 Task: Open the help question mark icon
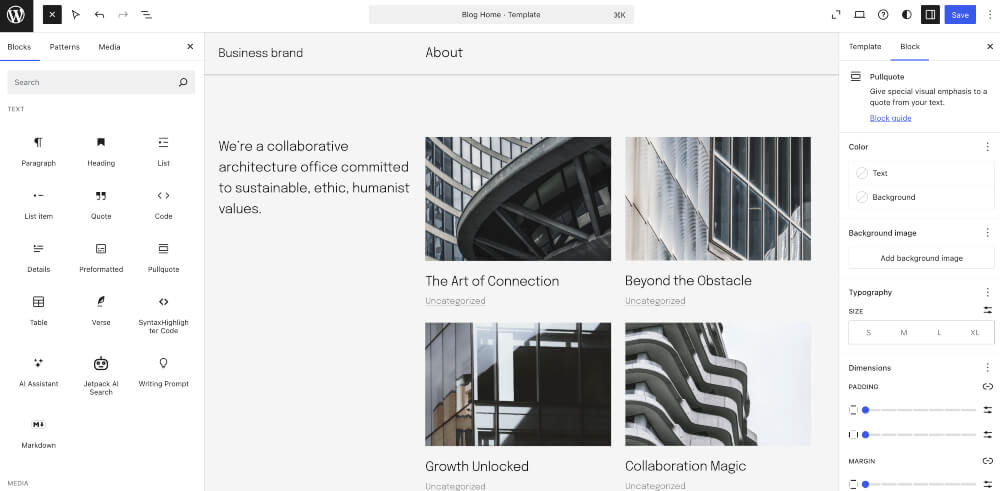point(883,15)
